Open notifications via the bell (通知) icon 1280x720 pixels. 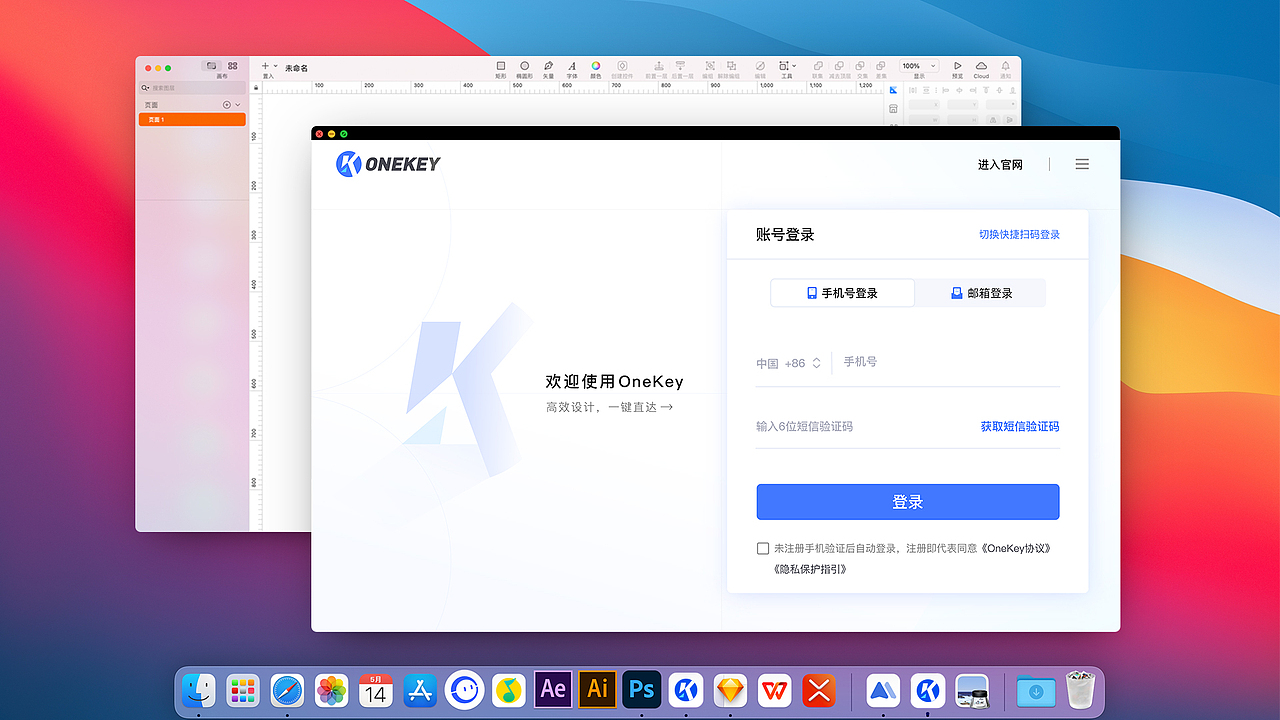1006,65
